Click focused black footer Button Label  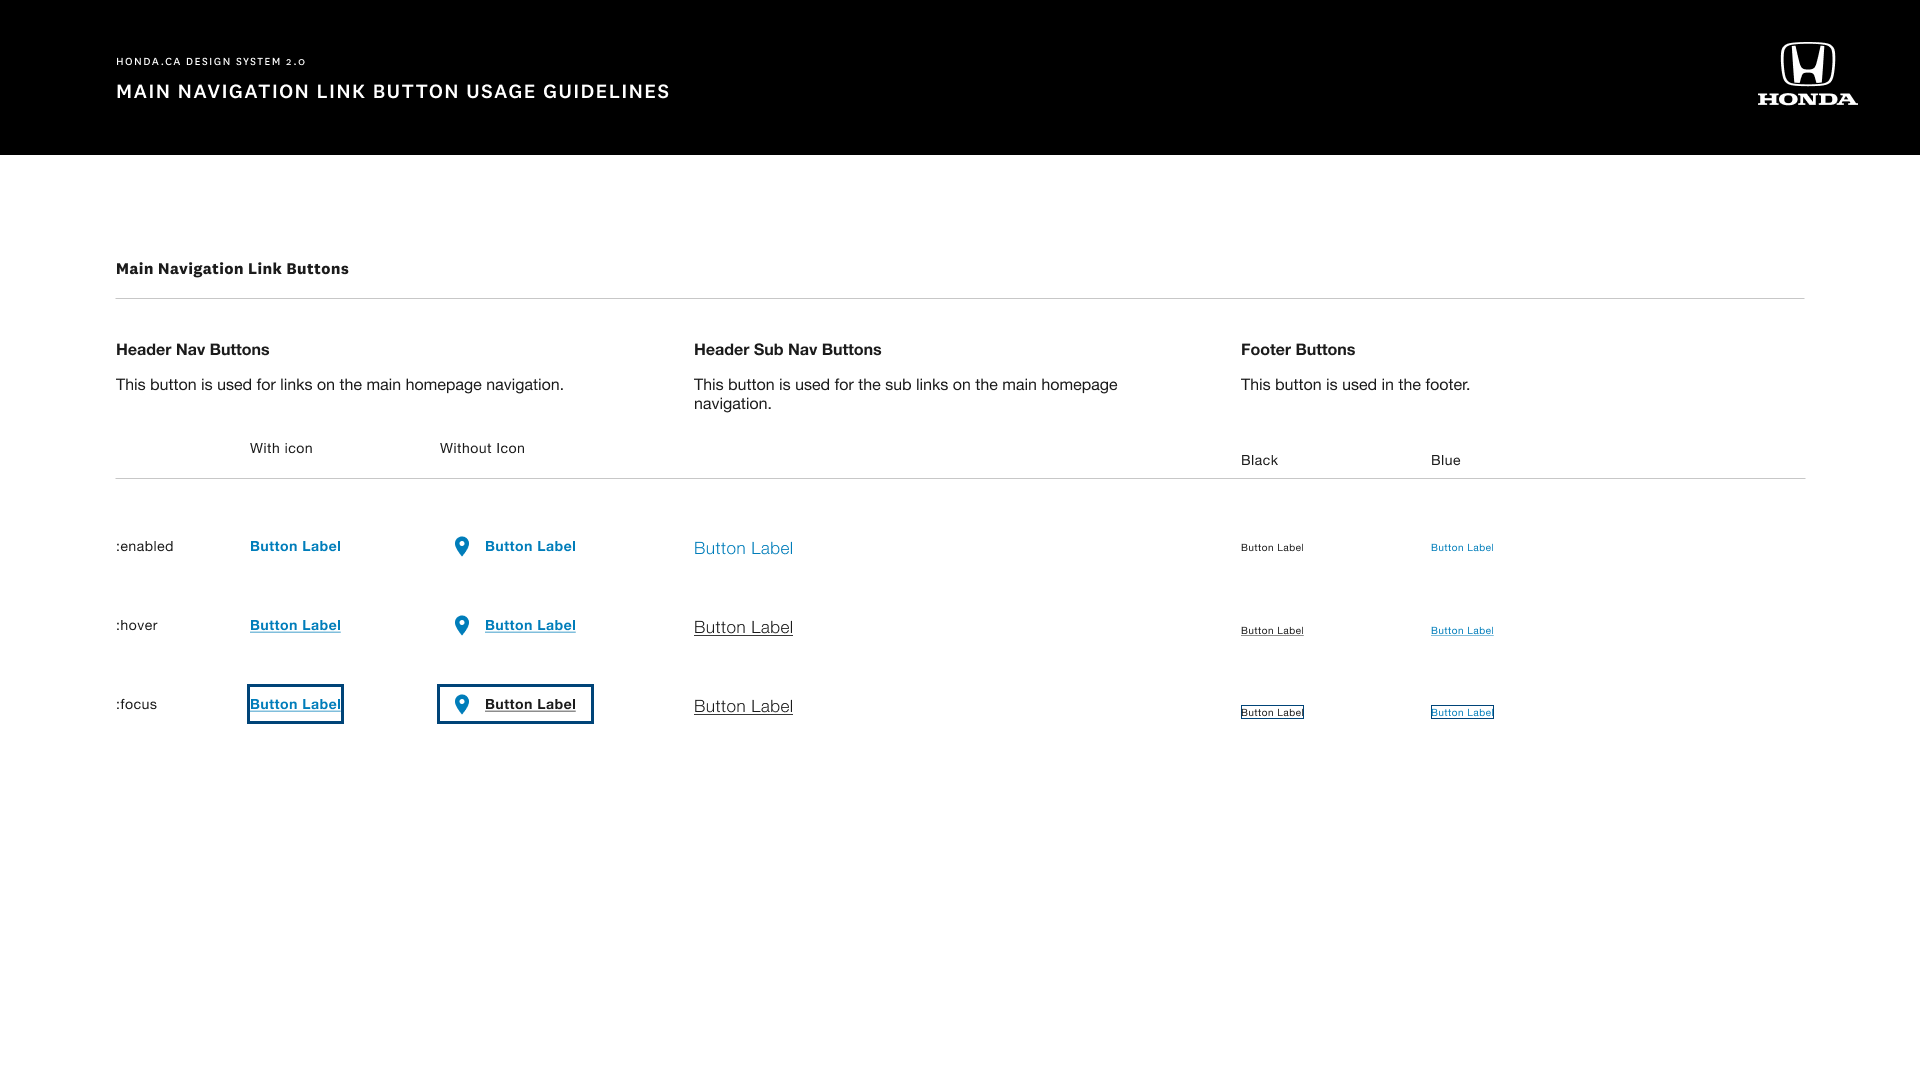[1272, 712]
